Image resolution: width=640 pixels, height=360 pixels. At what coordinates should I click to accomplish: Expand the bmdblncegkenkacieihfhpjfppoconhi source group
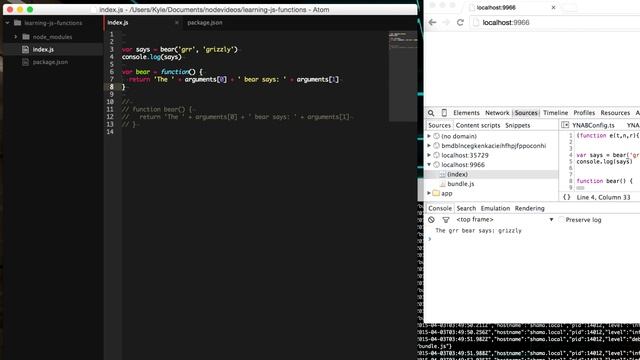click(x=429, y=145)
